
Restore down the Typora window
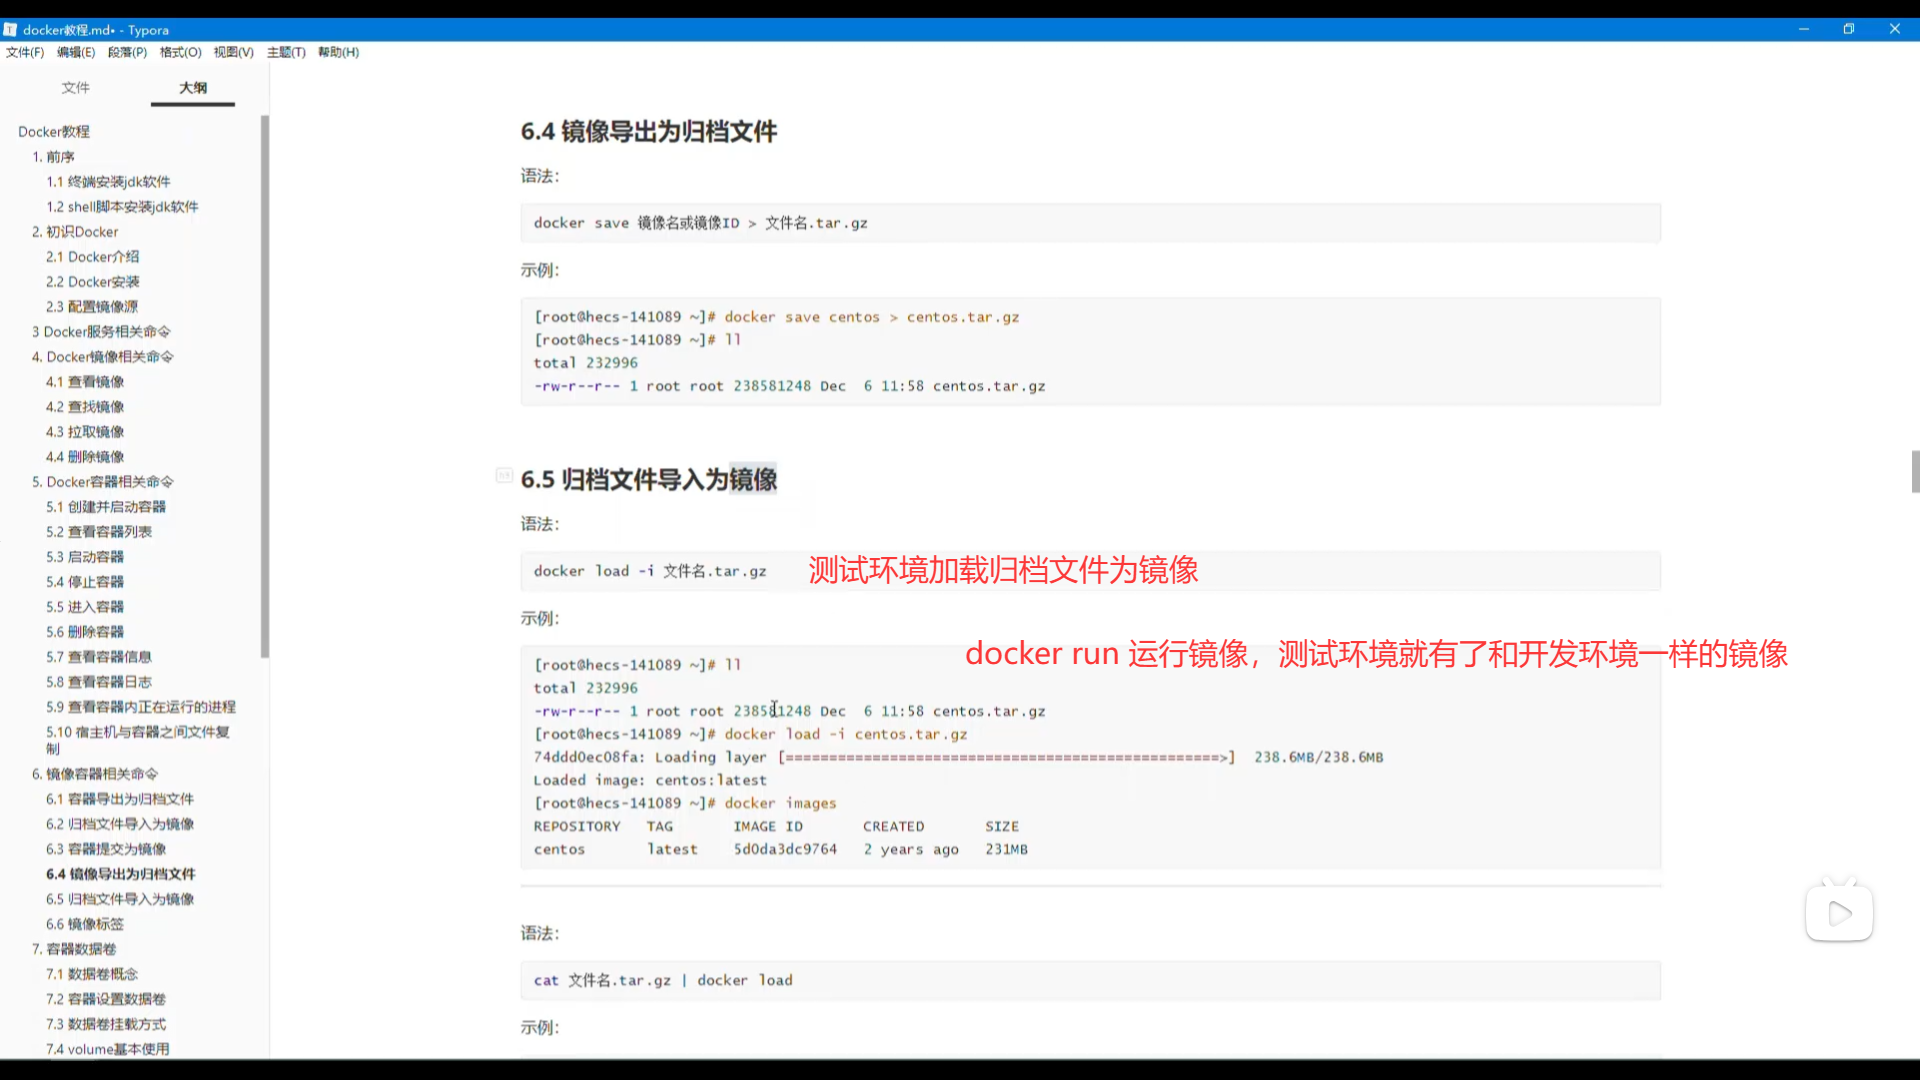click(1849, 29)
